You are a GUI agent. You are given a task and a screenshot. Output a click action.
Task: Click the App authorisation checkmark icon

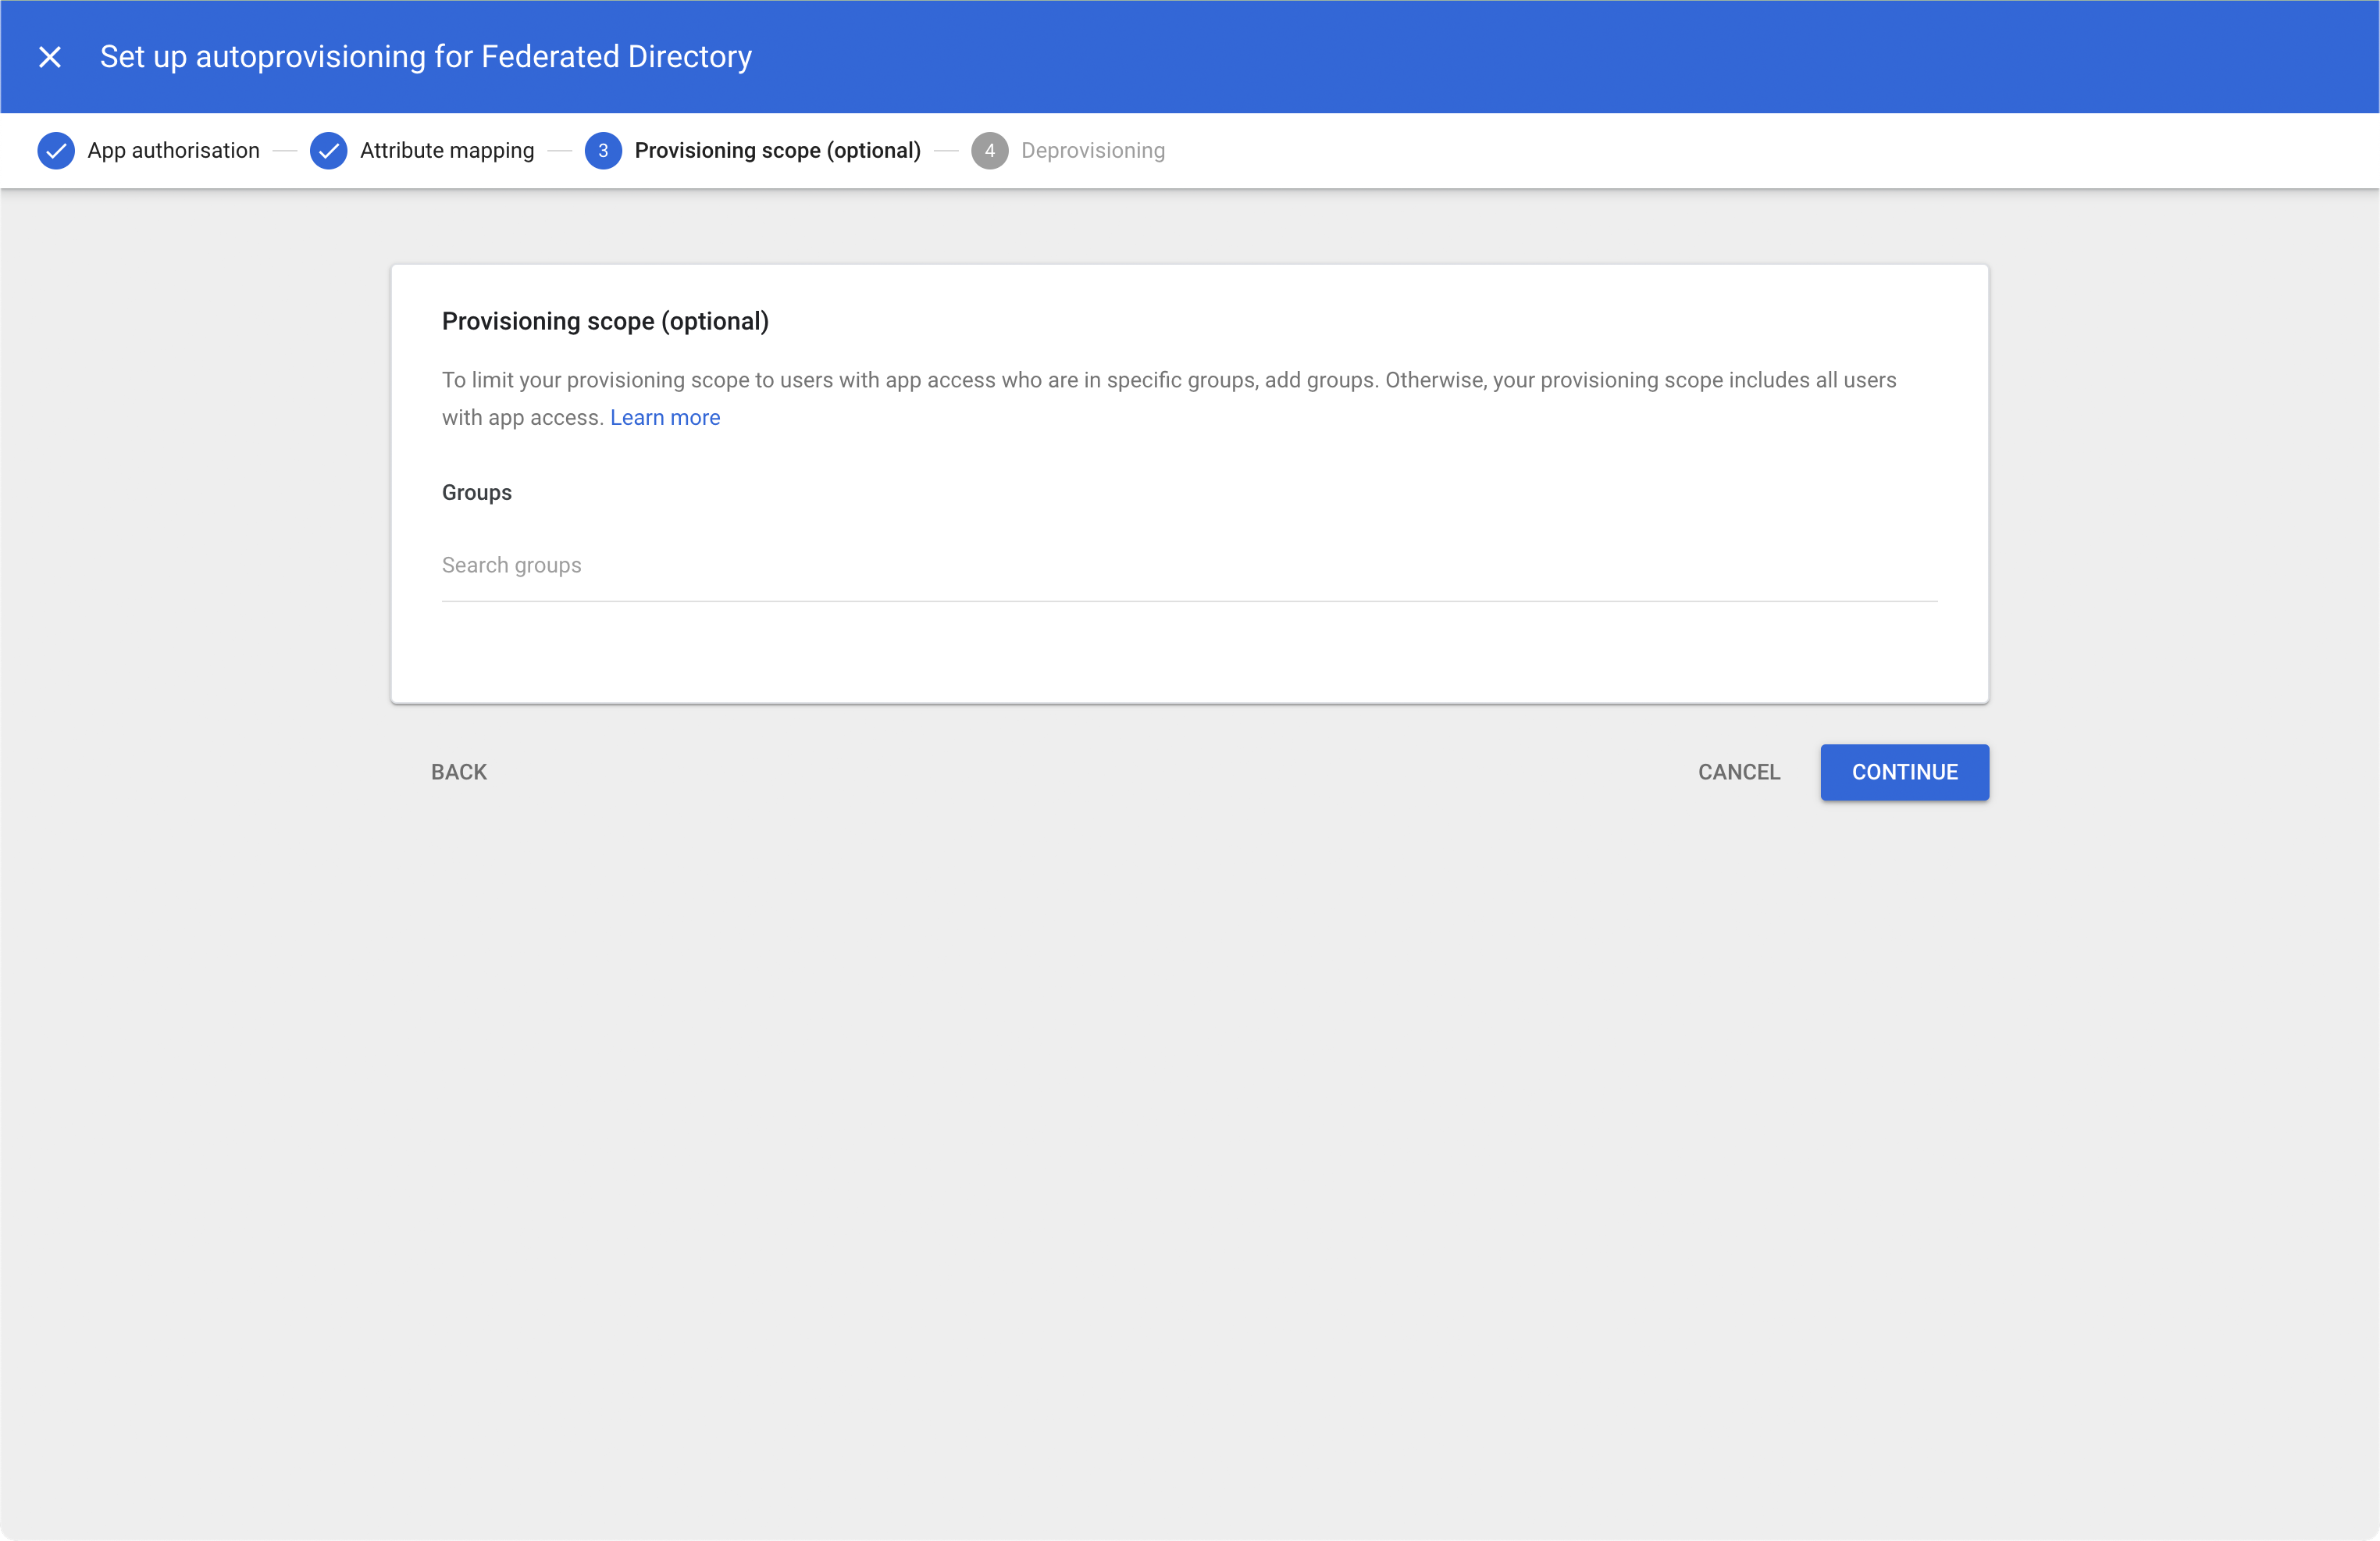56,151
